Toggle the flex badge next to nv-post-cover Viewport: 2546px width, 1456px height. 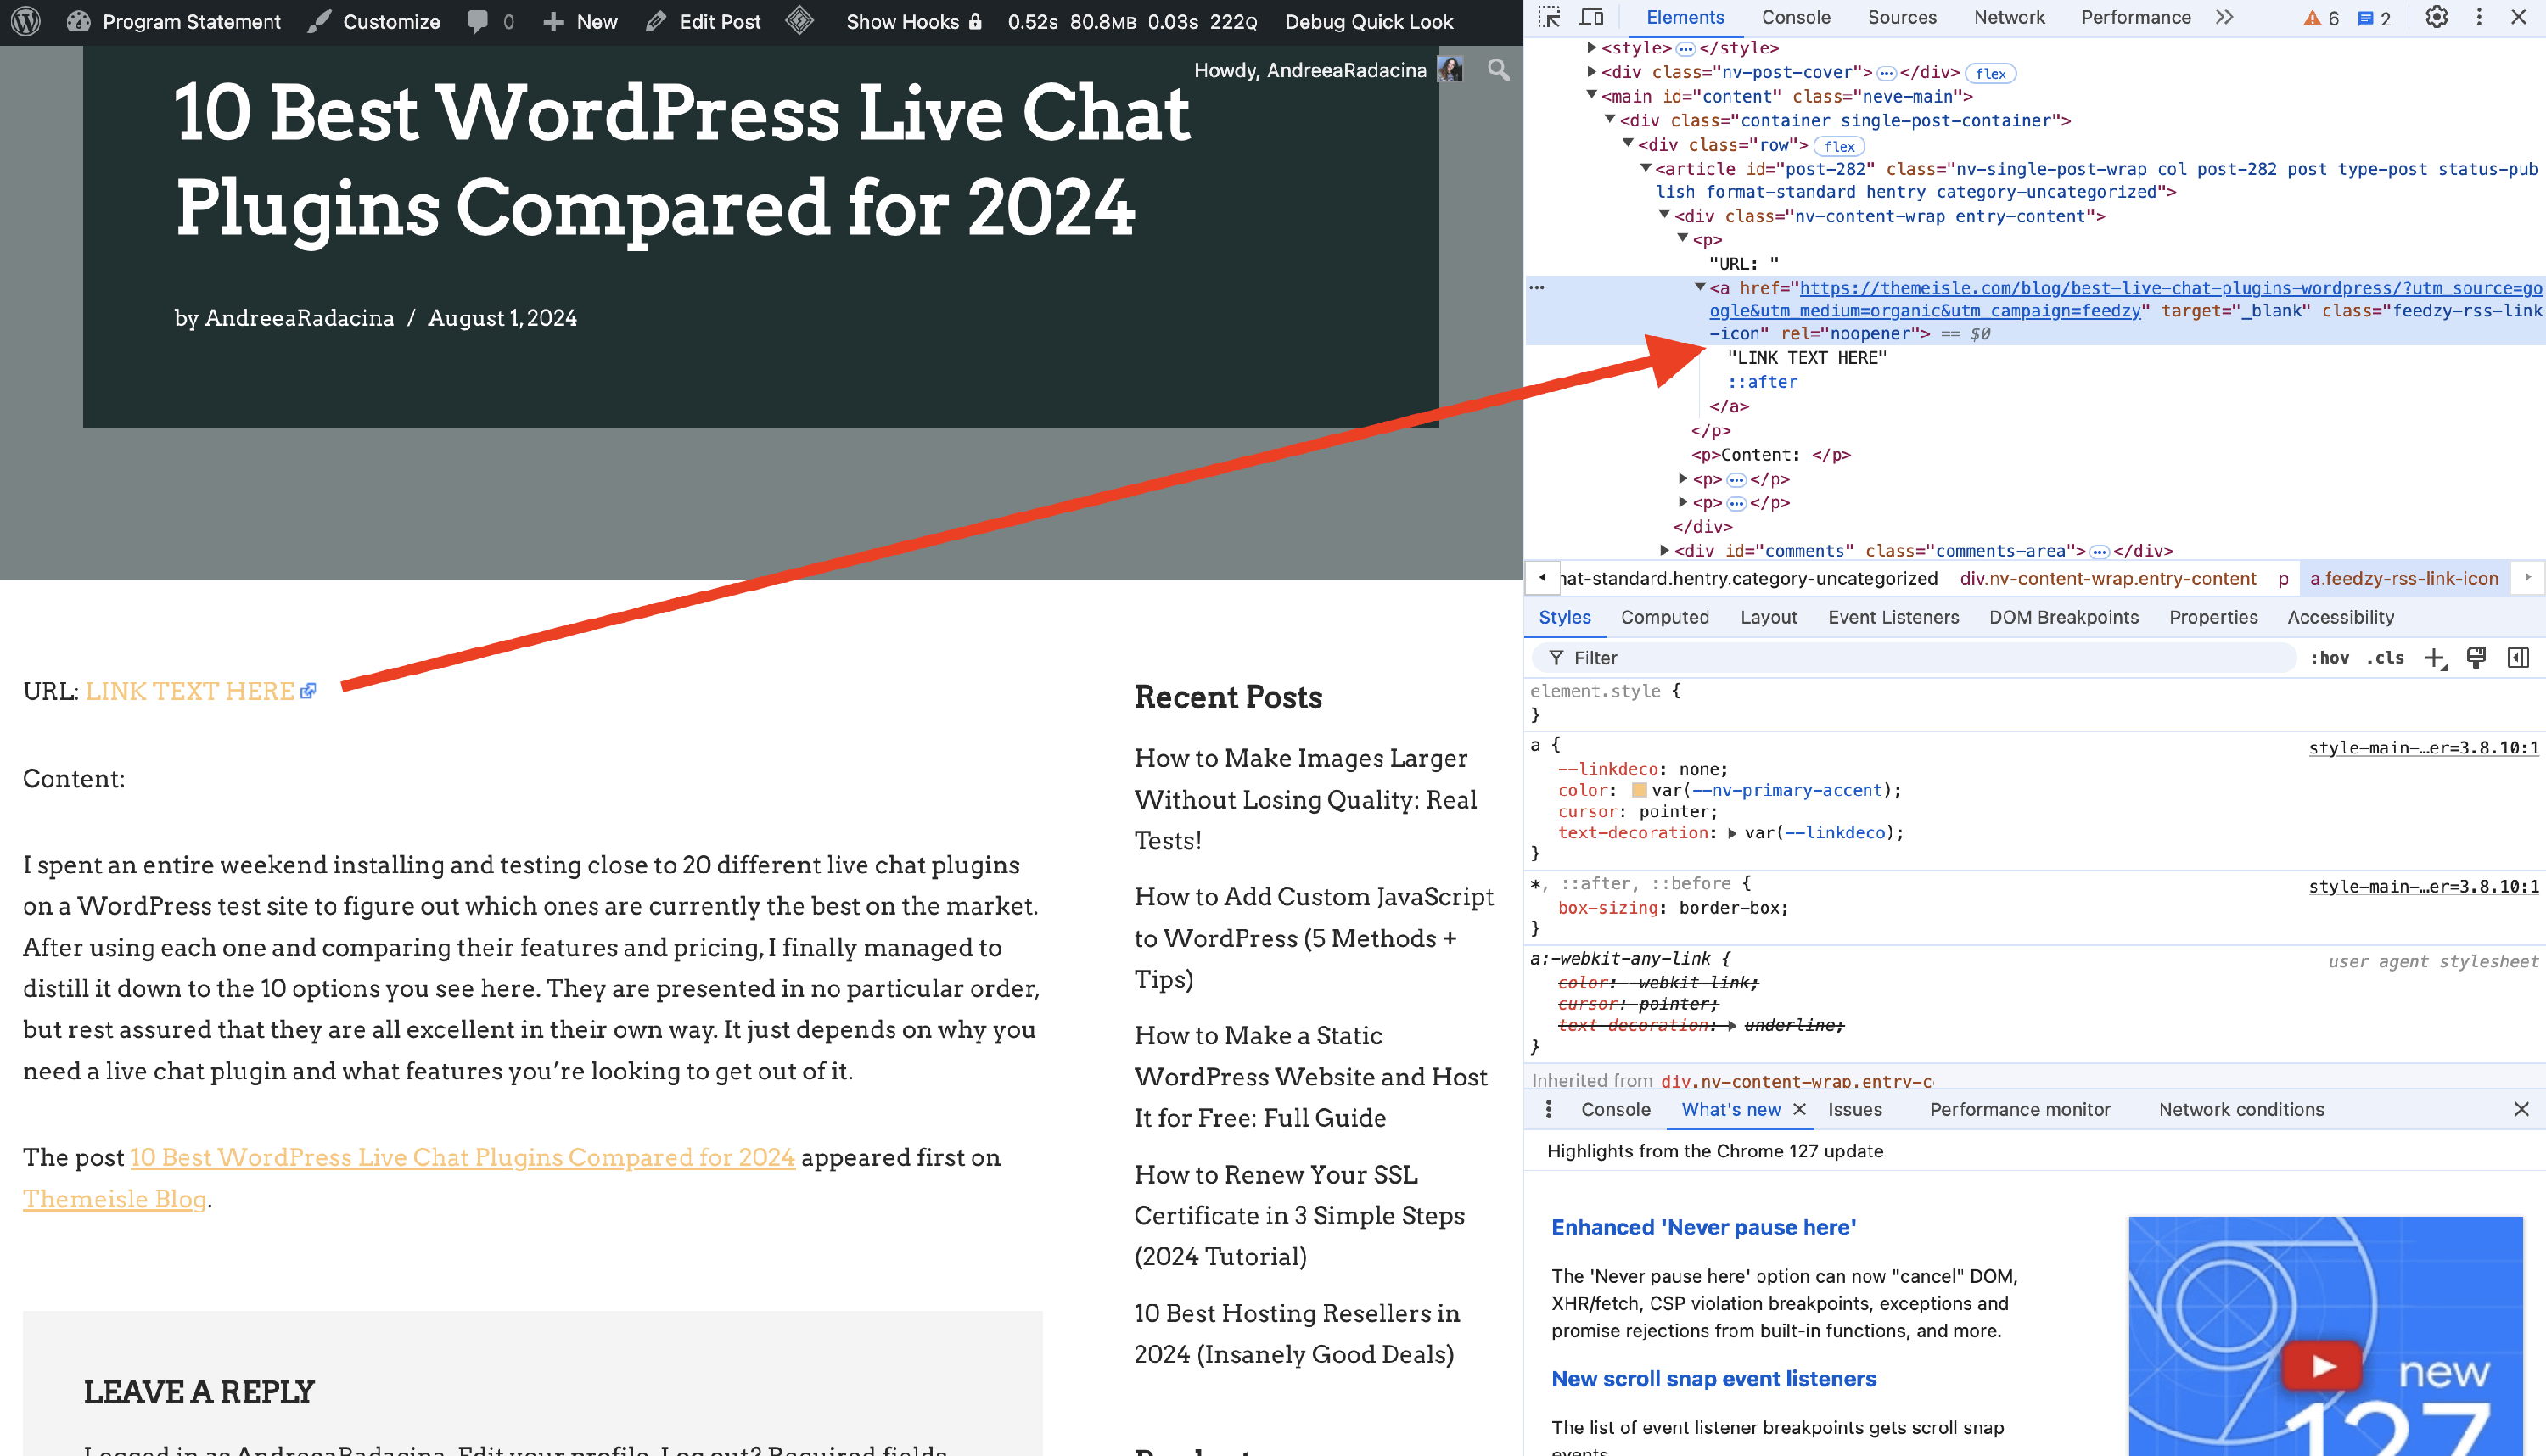click(1990, 73)
